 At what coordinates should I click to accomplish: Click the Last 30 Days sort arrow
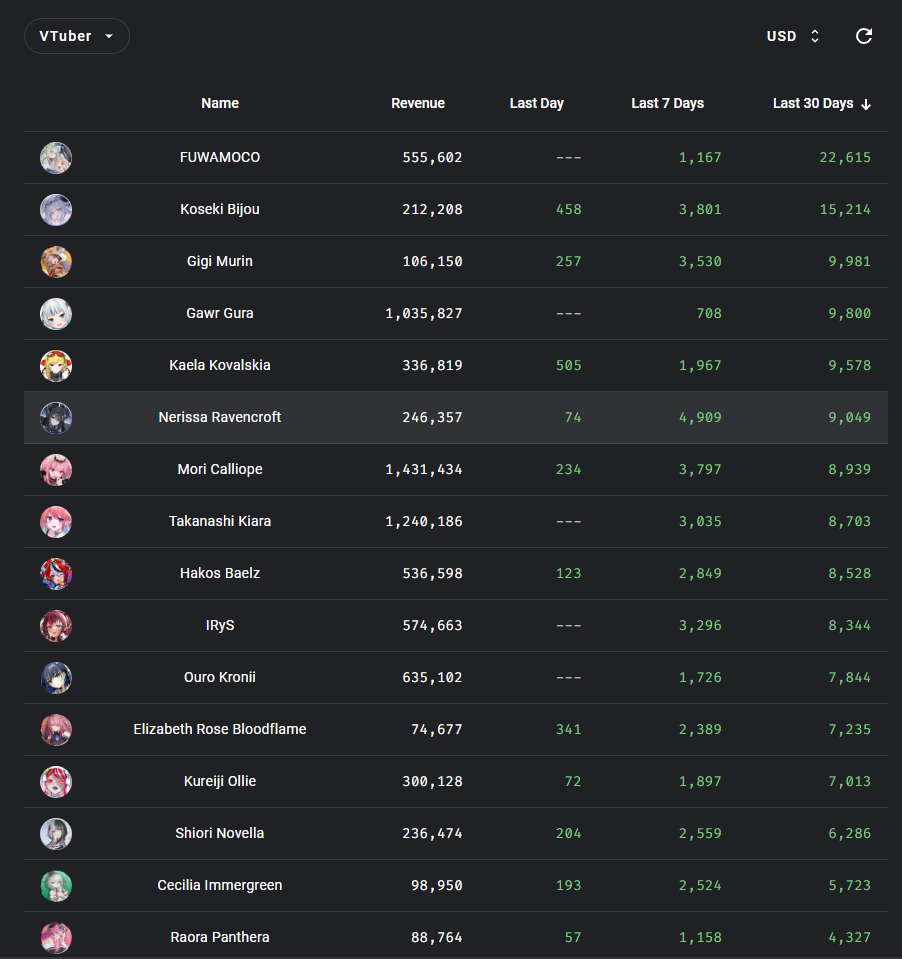tap(866, 104)
